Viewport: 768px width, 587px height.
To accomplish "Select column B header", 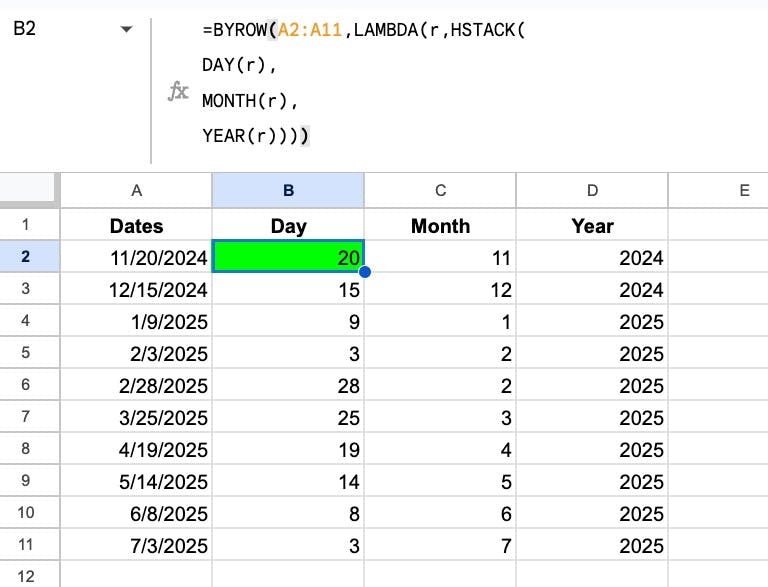I will point(288,191).
